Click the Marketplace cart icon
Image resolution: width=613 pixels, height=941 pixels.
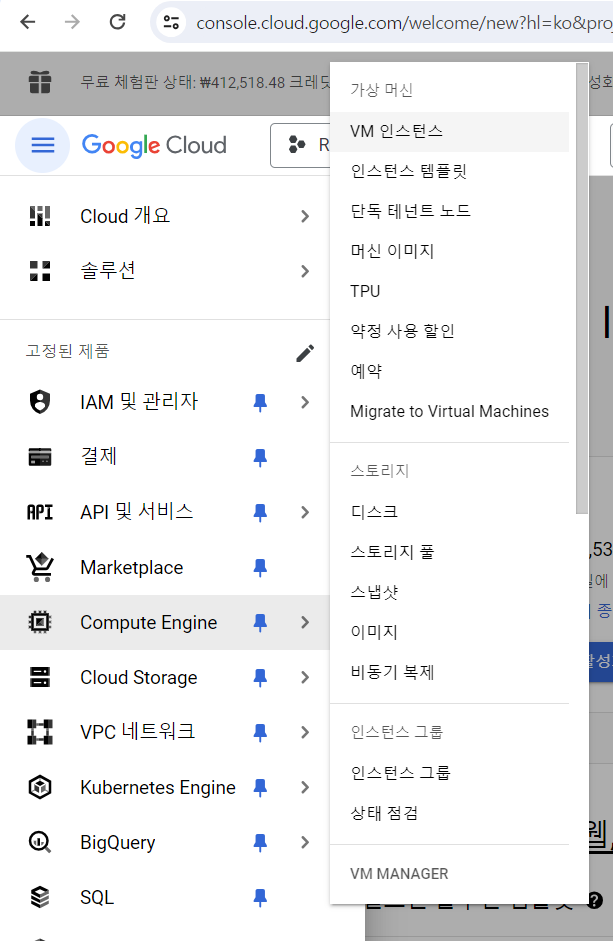click(40, 567)
